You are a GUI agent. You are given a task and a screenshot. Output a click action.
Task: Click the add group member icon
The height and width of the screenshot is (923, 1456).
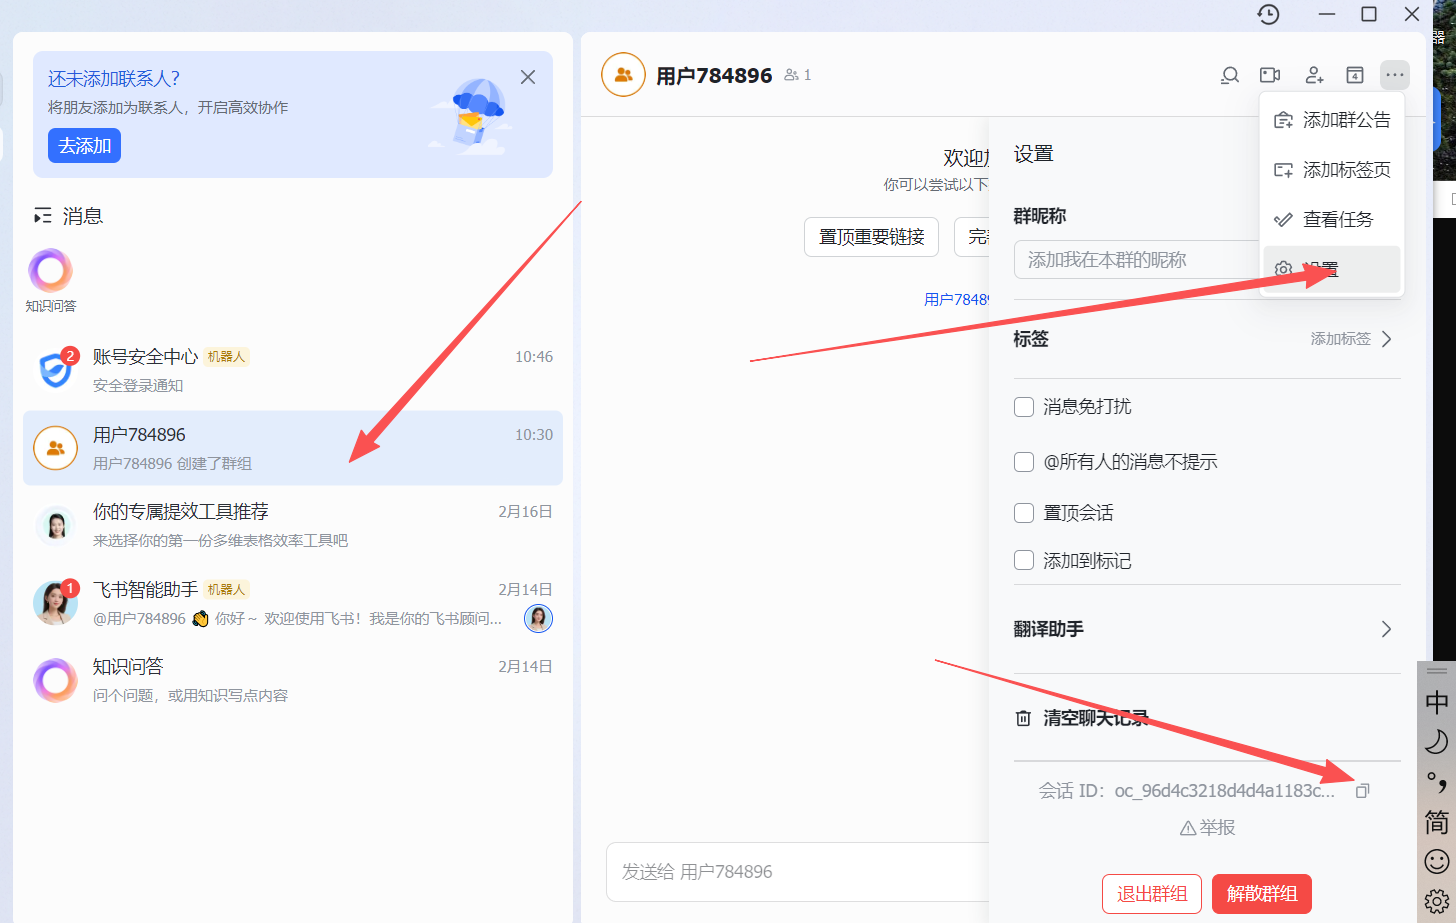(x=1314, y=75)
